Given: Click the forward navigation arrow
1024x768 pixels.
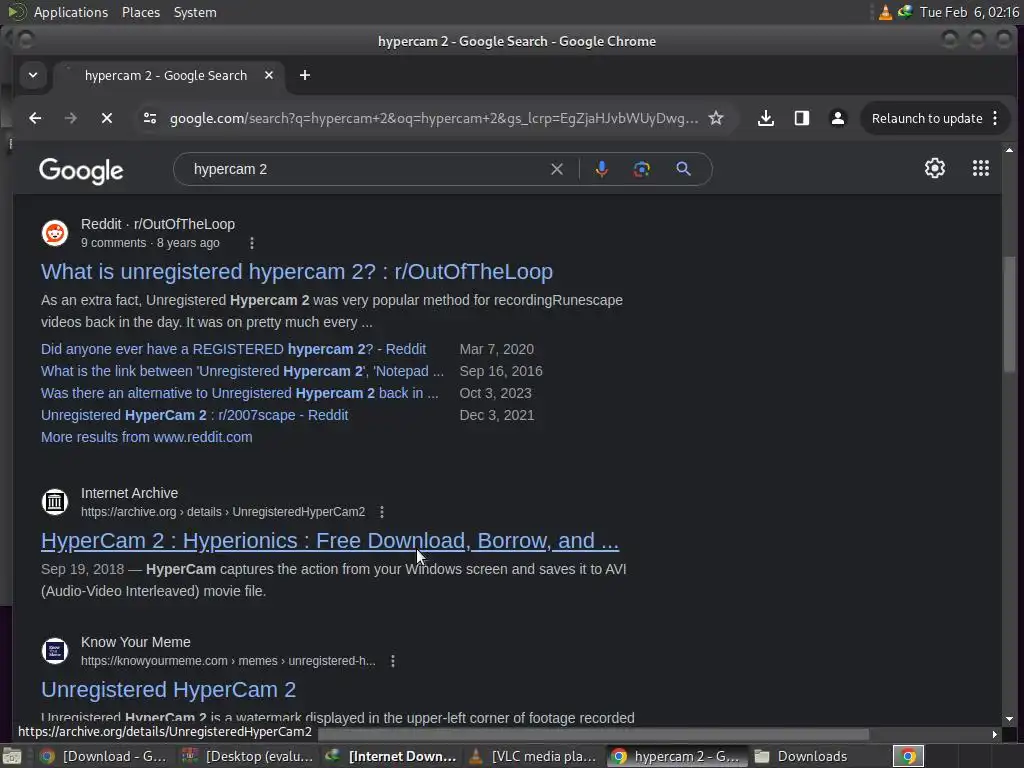Looking at the screenshot, I should click(71, 118).
